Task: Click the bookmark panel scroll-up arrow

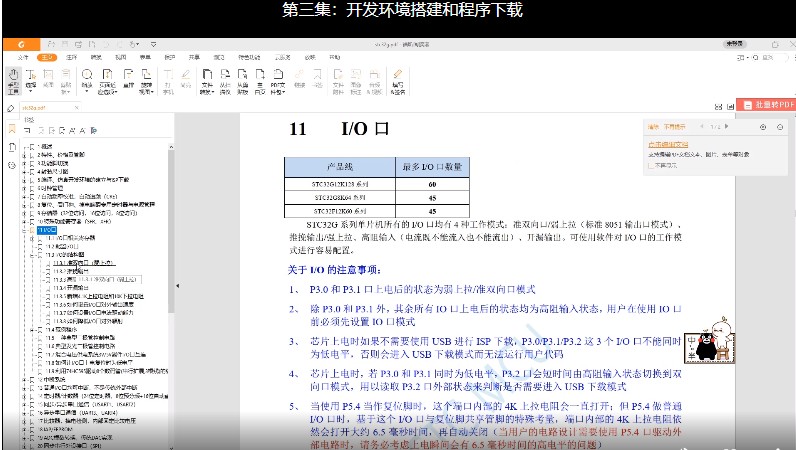Action: [x=171, y=147]
